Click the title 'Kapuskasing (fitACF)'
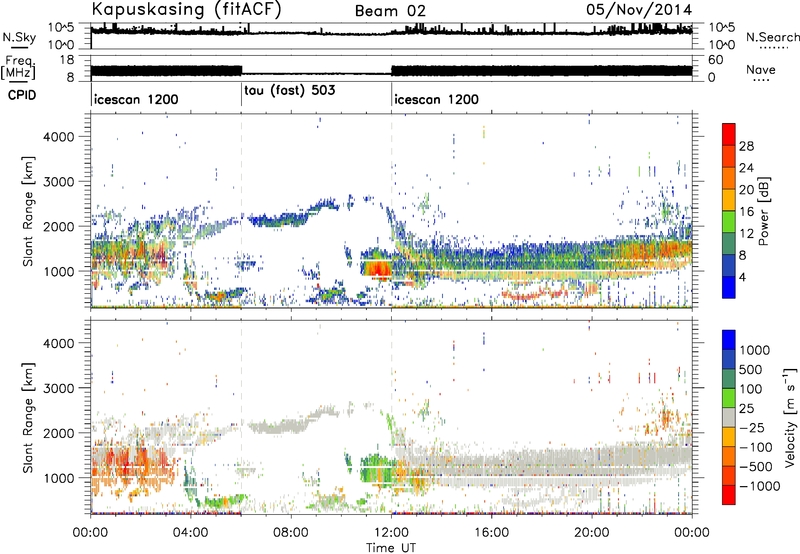 186,9
